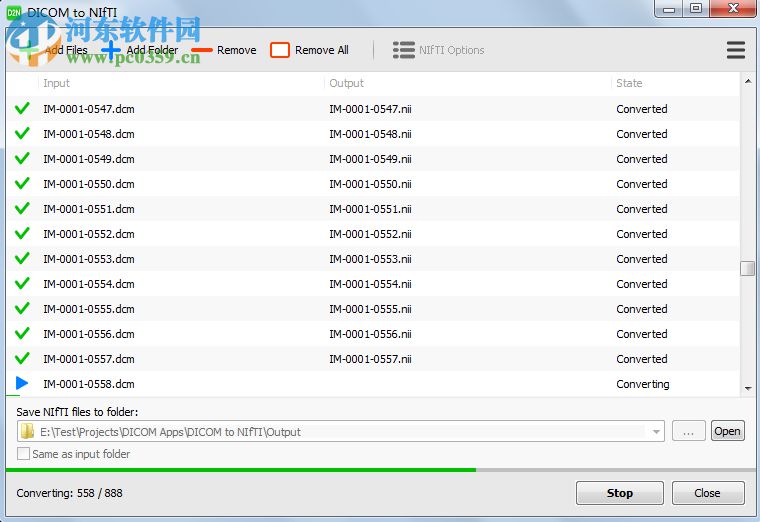Select the input file IM-0001-0558.dcm
The image size is (760, 522).
[89, 384]
